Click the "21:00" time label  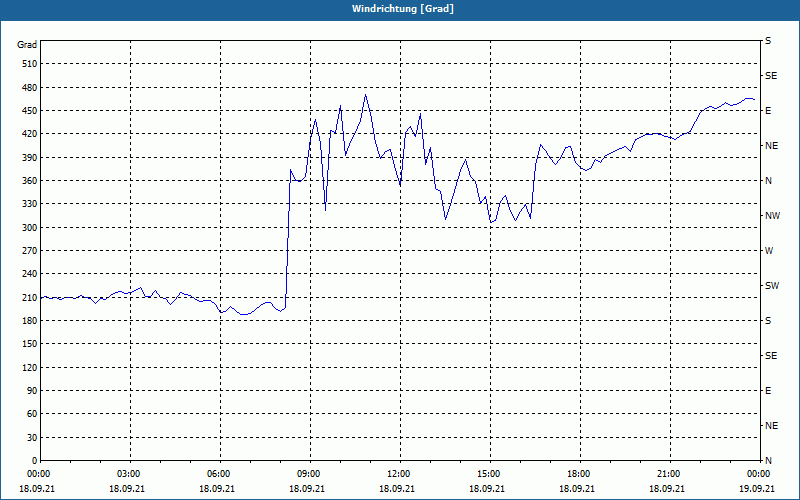click(670, 474)
